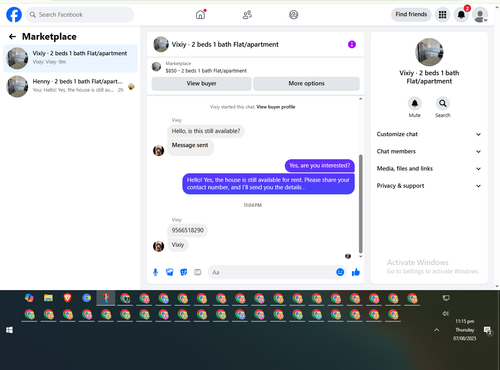Click the network display tray icon
Viewport: 500px width, 370px height.
pyautogui.click(x=446, y=298)
